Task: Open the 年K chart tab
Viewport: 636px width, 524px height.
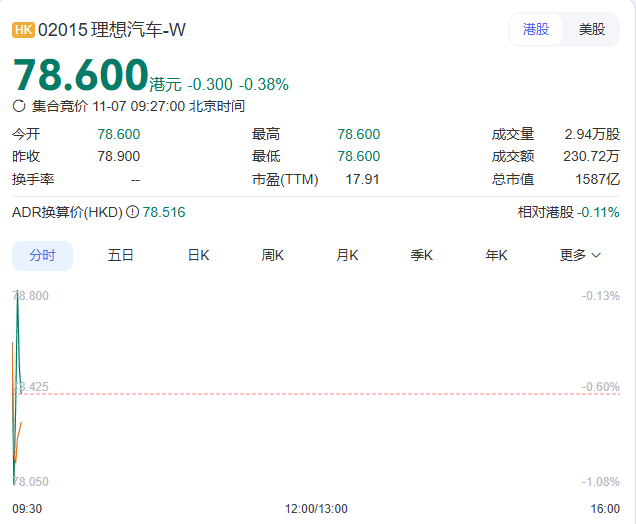Action: click(x=496, y=255)
